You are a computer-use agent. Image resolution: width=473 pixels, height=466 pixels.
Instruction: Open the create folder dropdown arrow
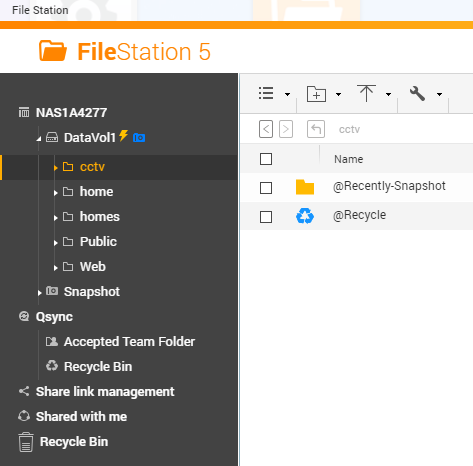pyautogui.click(x=338, y=95)
